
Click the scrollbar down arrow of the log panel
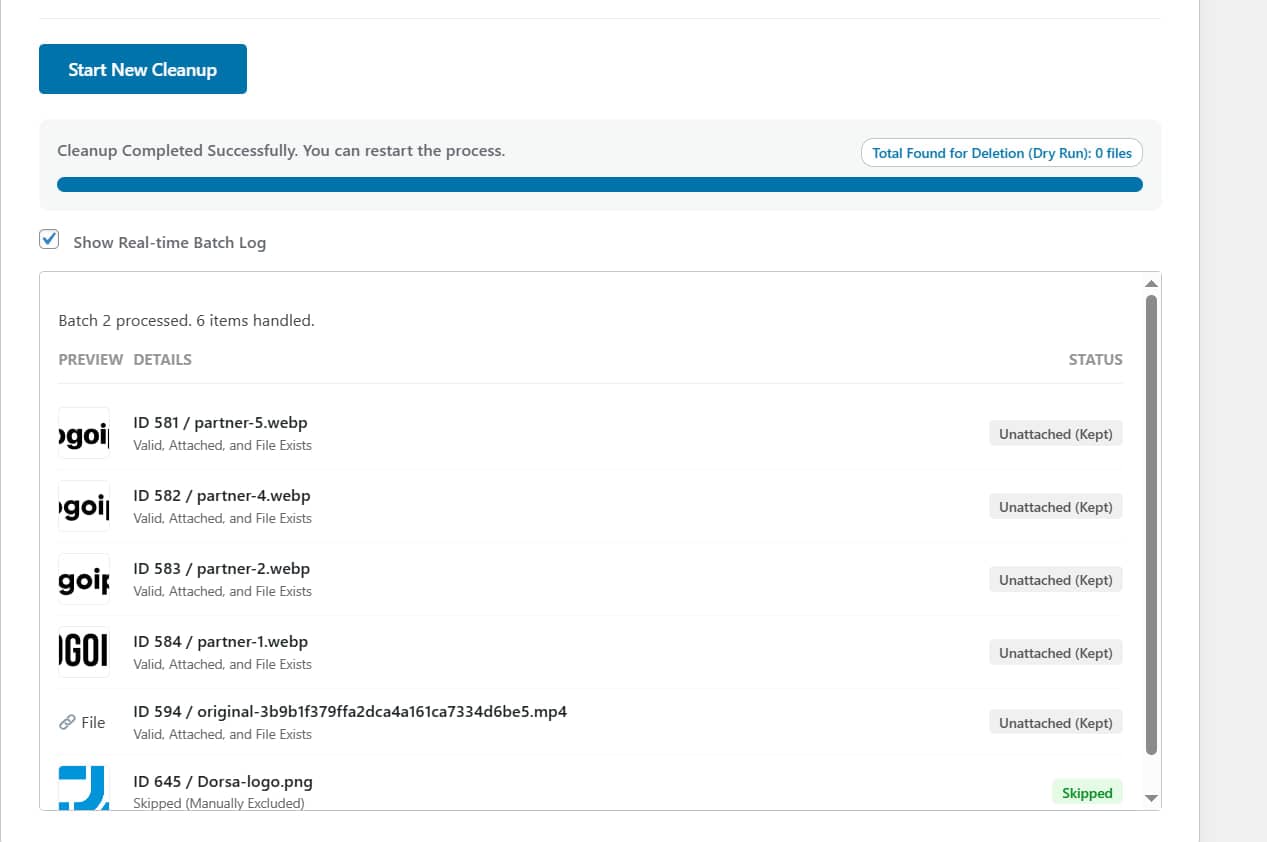pos(1151,798)
